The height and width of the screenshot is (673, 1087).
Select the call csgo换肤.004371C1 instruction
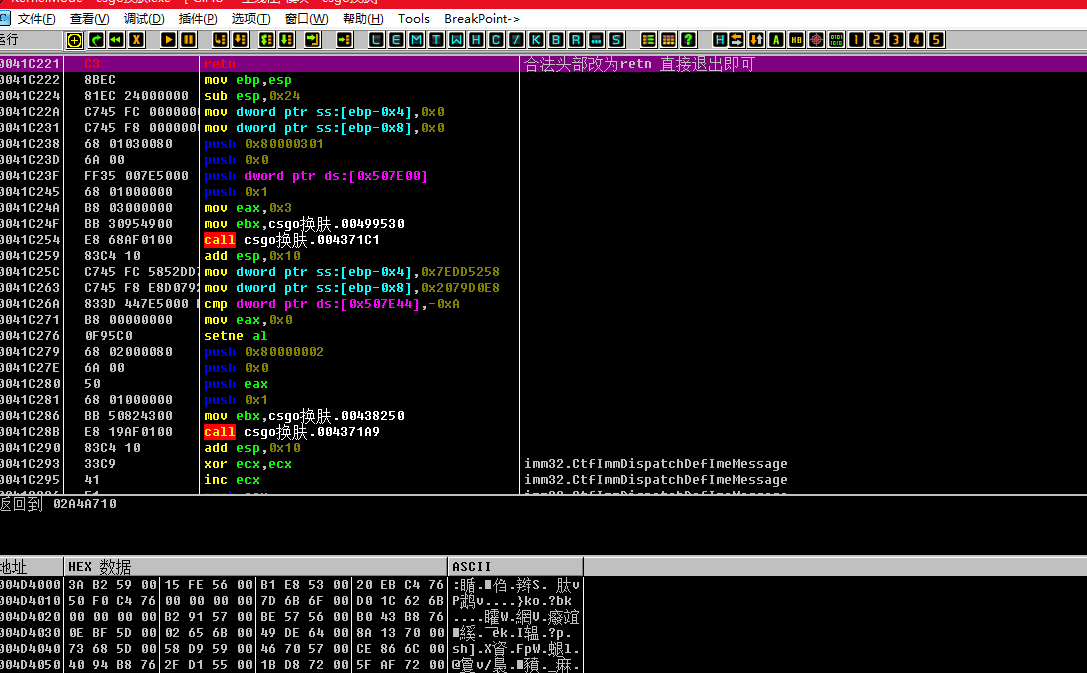292,240
